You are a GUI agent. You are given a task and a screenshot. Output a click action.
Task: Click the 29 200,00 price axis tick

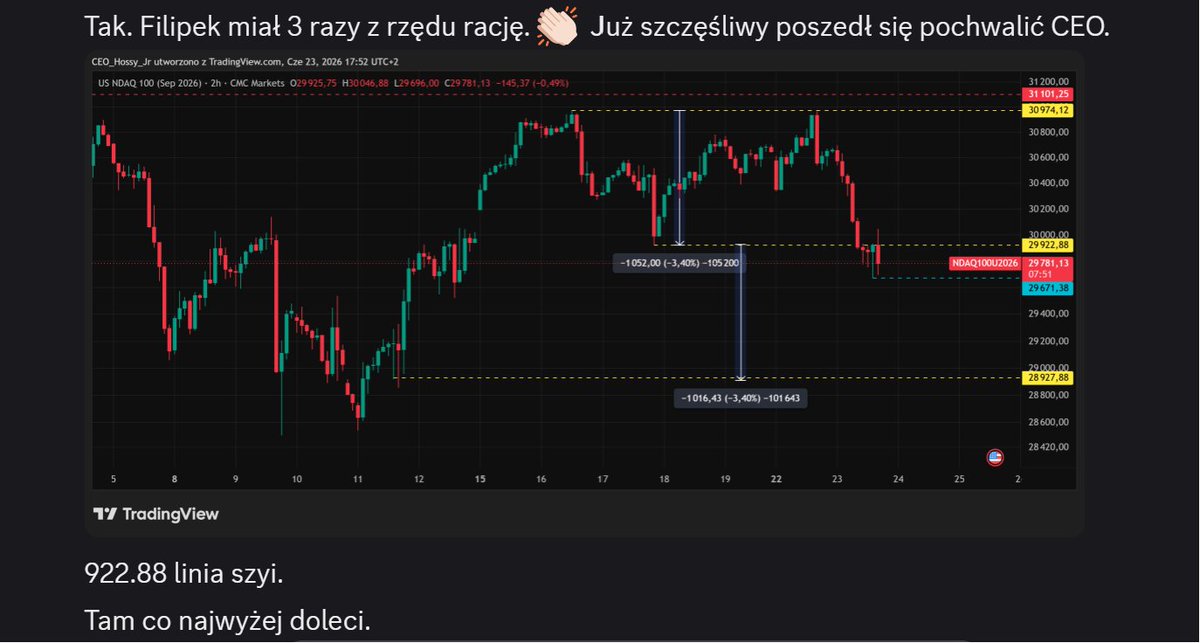[1048, 340]
